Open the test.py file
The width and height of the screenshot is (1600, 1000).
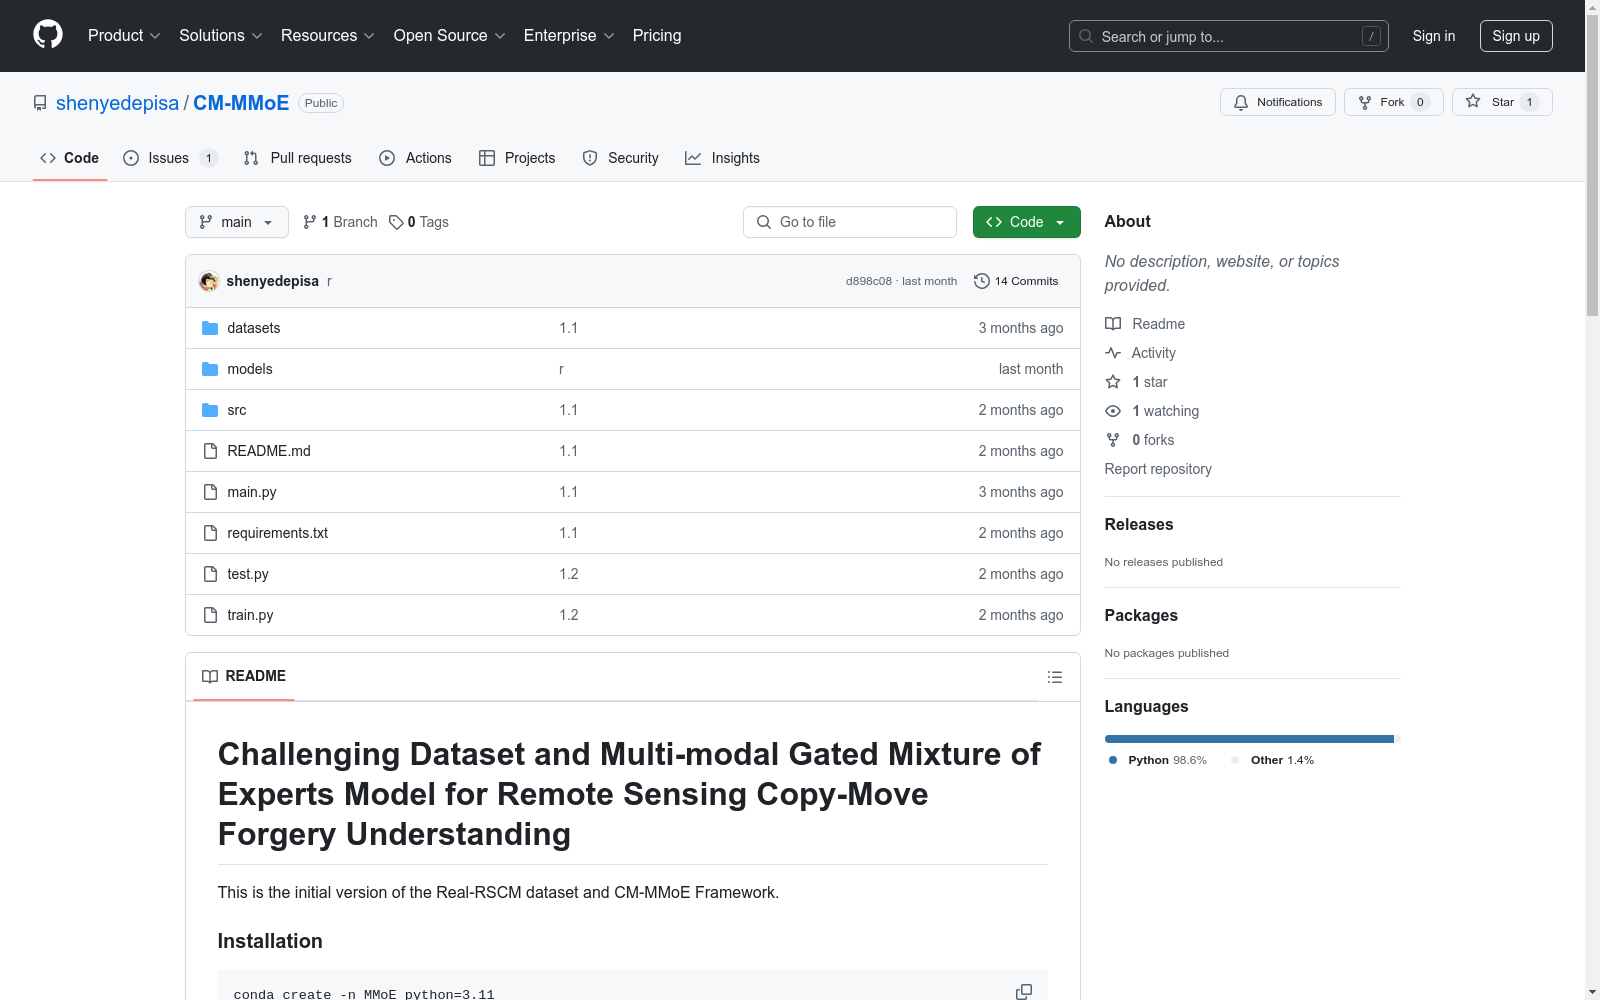248,574
